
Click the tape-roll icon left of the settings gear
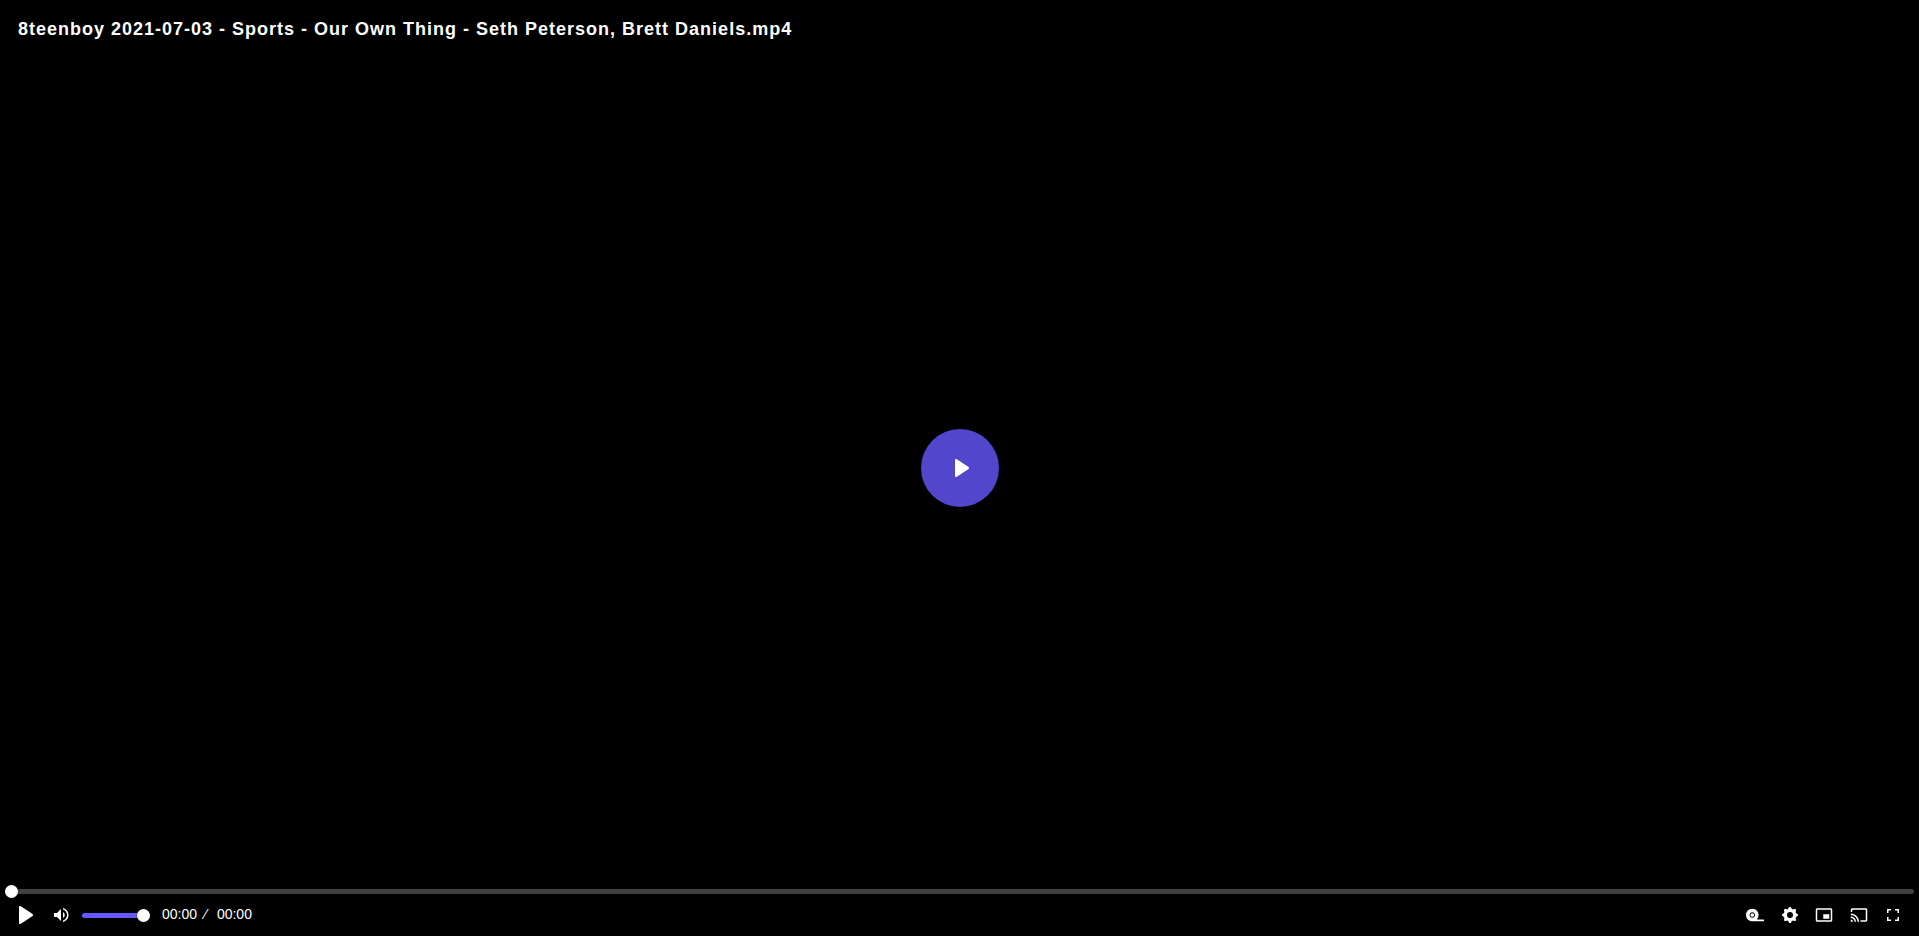pyautogui.click(x=1755, y=915)
